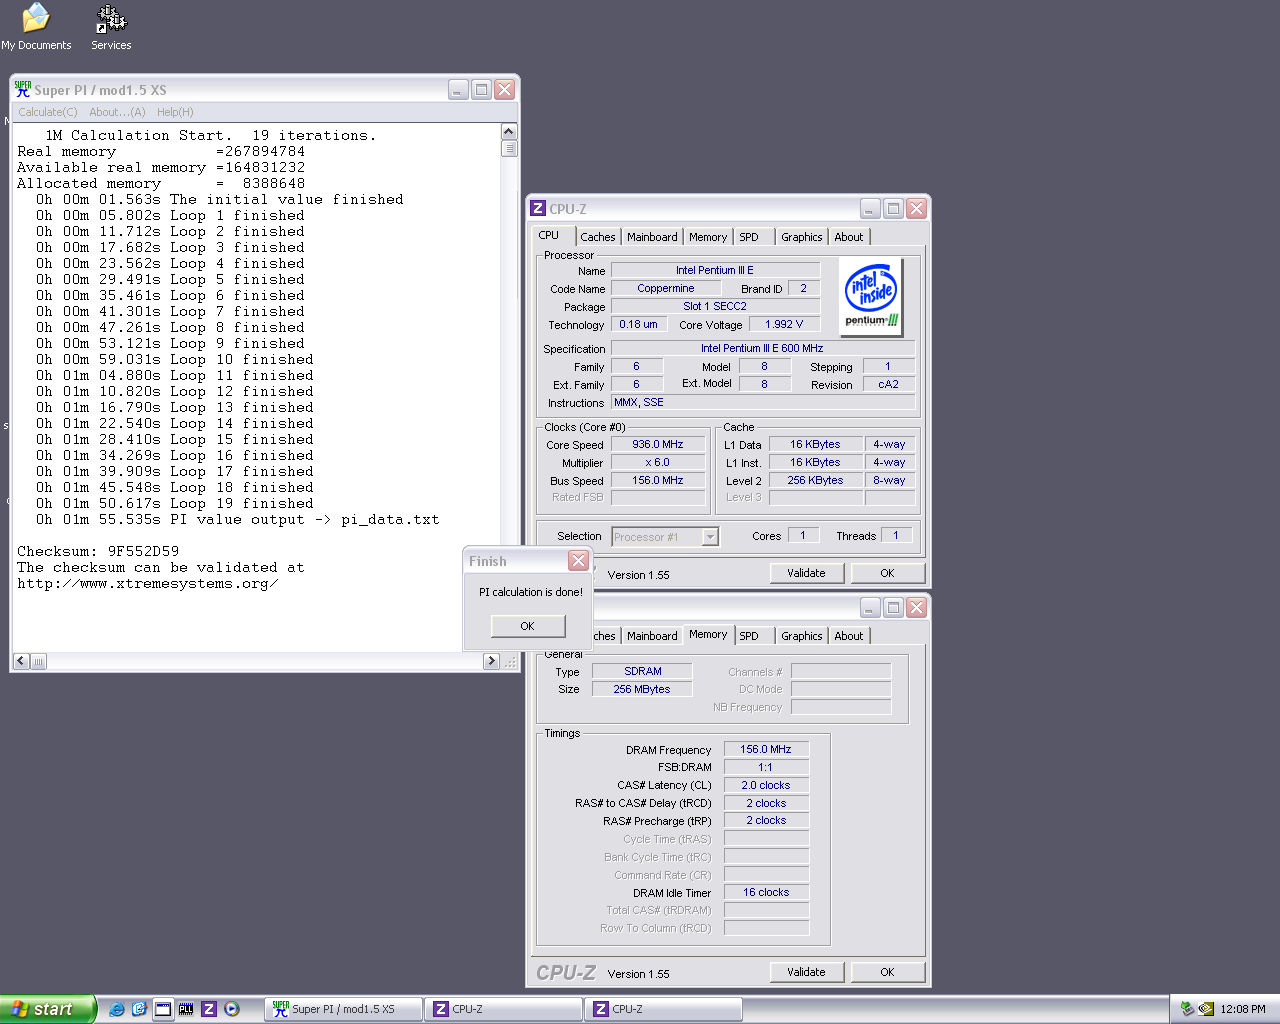
Task: Click the SDRAM memory type value
Action: point(642,671)
